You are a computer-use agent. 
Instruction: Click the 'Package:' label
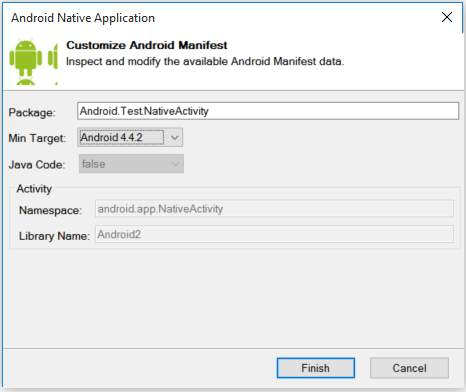coord(32,112)
